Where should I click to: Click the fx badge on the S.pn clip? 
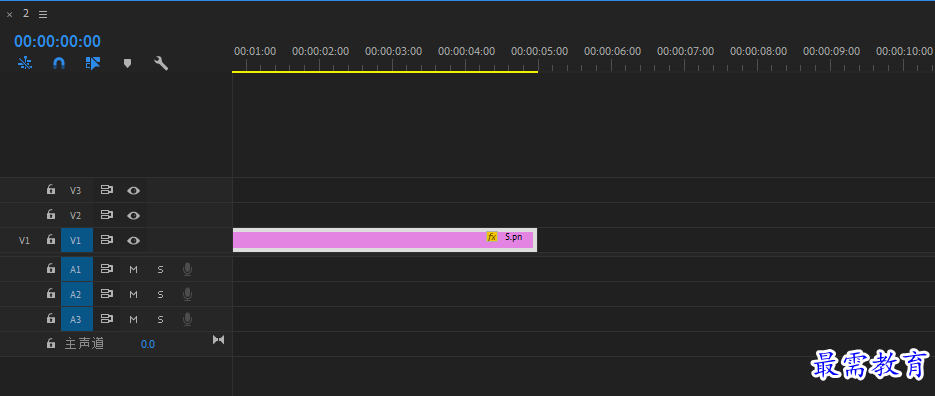pyautogui.click(x=492, y=237)
